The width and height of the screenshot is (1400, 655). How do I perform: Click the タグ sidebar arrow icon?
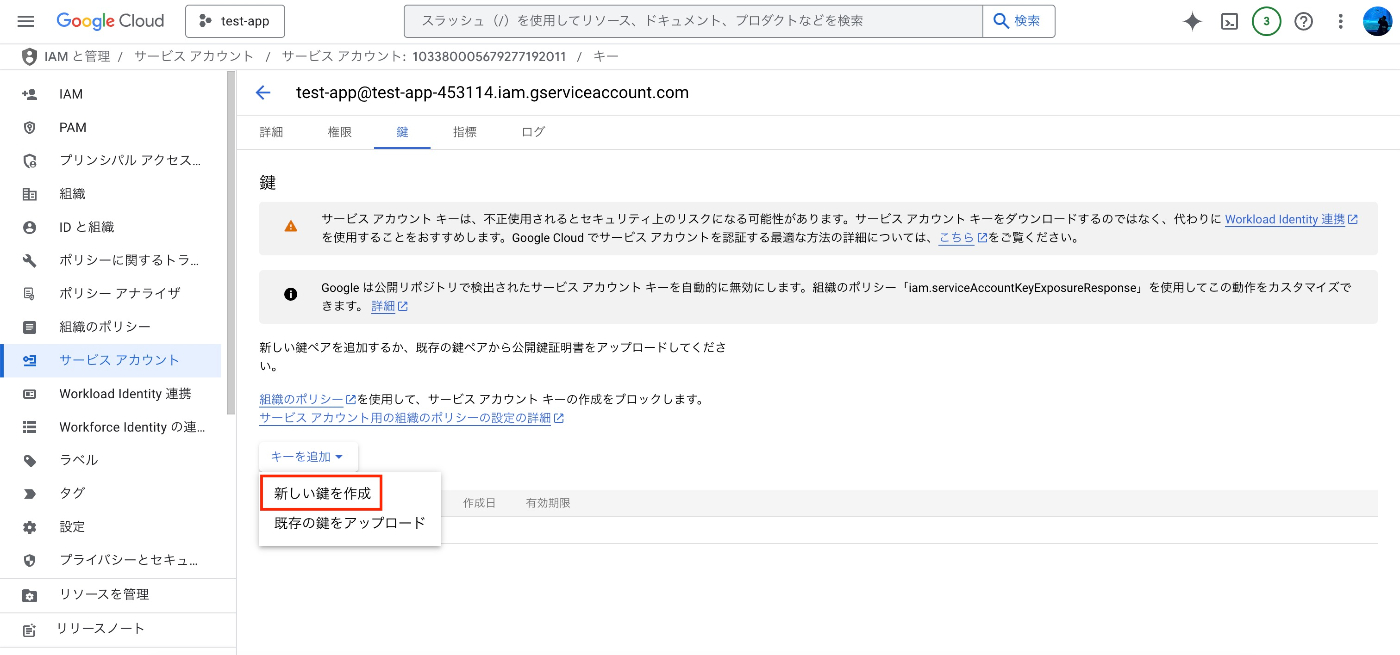(x=29, y=493)
